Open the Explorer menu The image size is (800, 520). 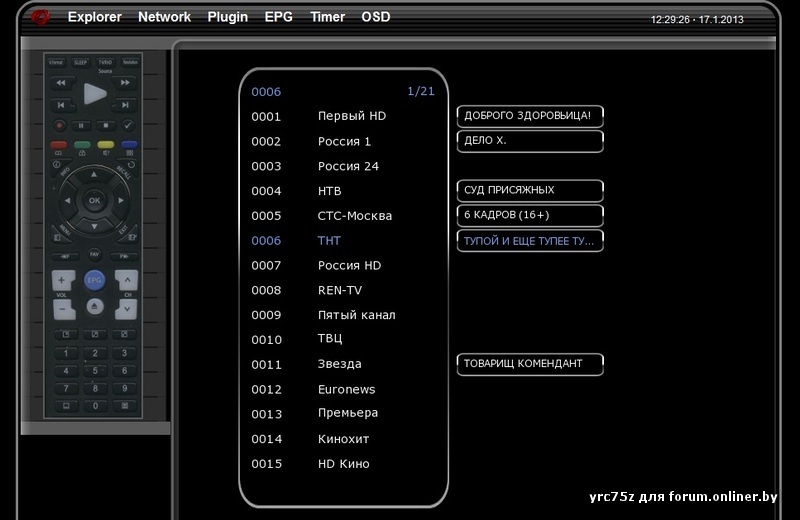pos(95,17)
